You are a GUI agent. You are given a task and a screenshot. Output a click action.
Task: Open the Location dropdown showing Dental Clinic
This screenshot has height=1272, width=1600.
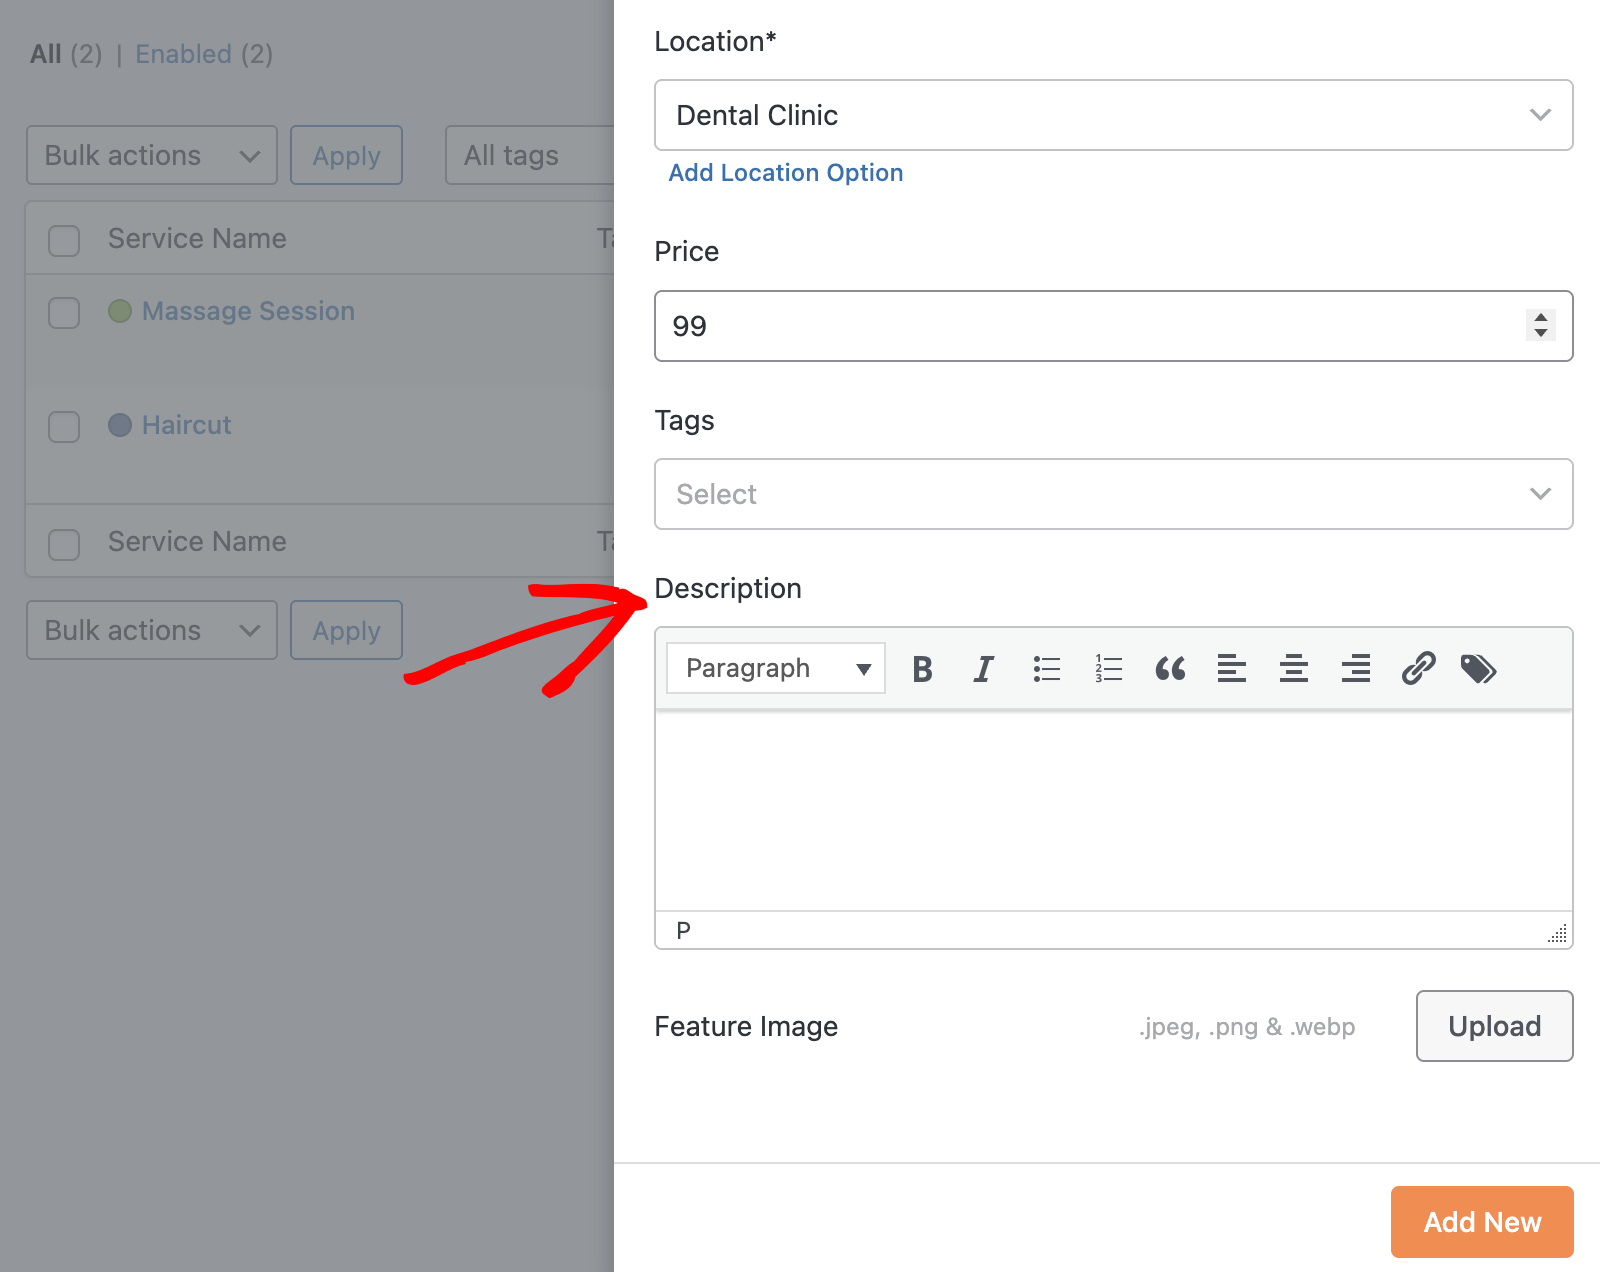1112,115
